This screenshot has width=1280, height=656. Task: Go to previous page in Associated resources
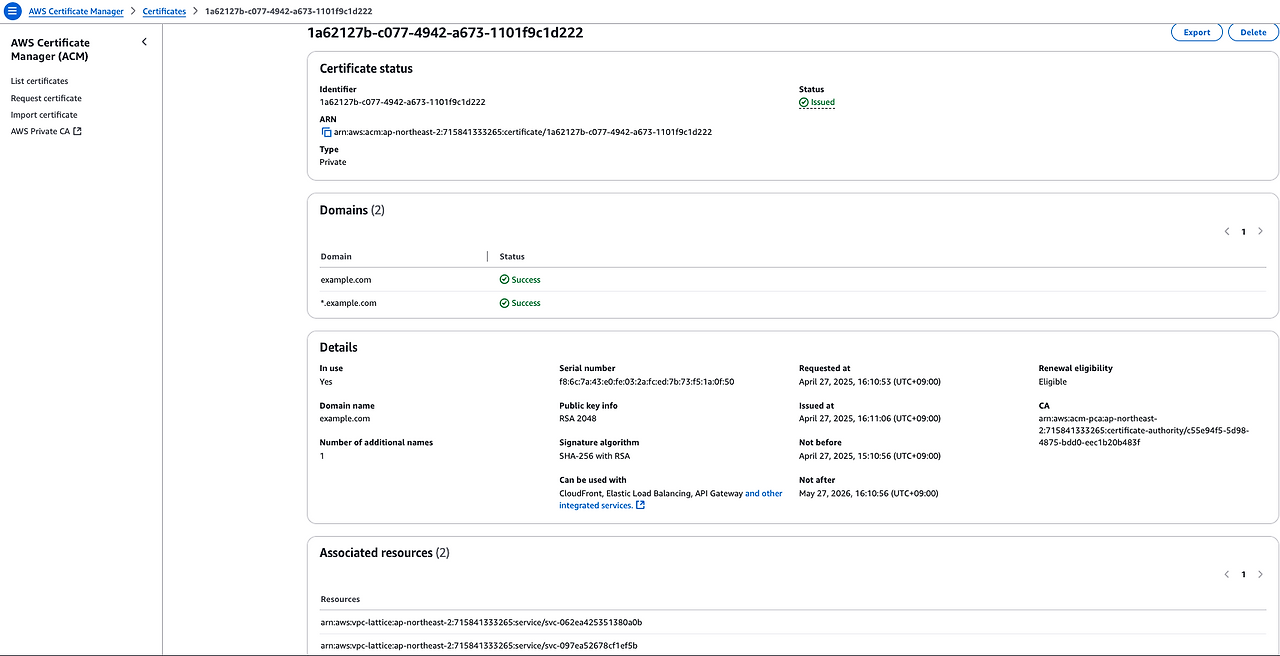[1227, 574]
